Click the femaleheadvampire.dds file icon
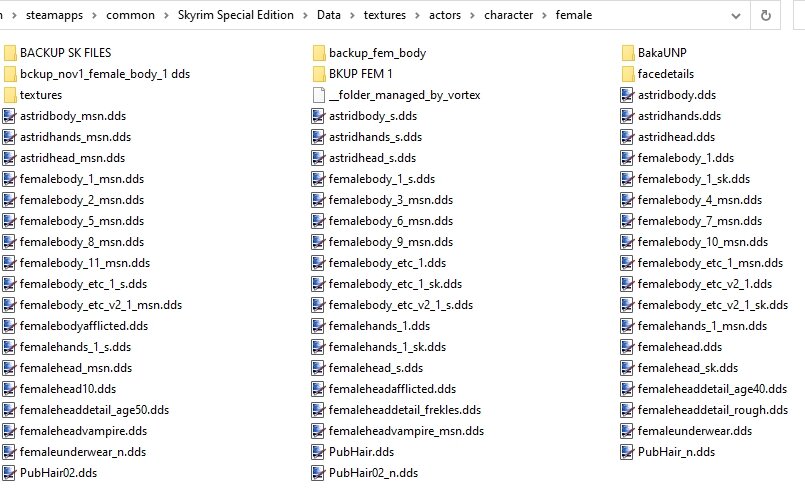 (9, 431)
